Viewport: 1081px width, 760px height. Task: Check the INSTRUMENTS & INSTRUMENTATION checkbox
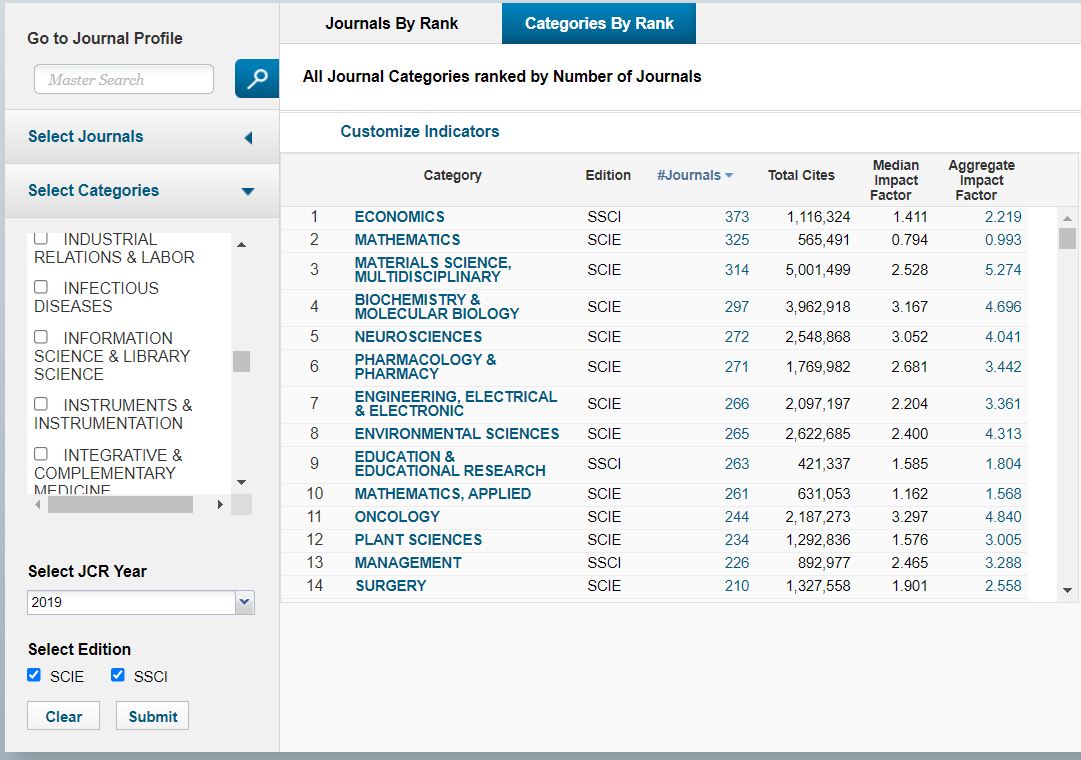point(41,404)
